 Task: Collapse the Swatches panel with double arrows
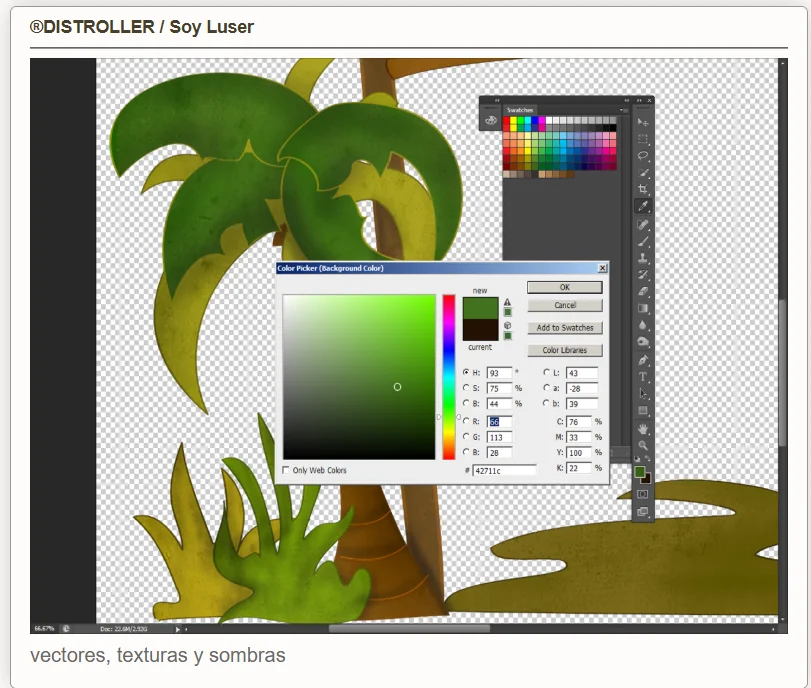[626, 100]
